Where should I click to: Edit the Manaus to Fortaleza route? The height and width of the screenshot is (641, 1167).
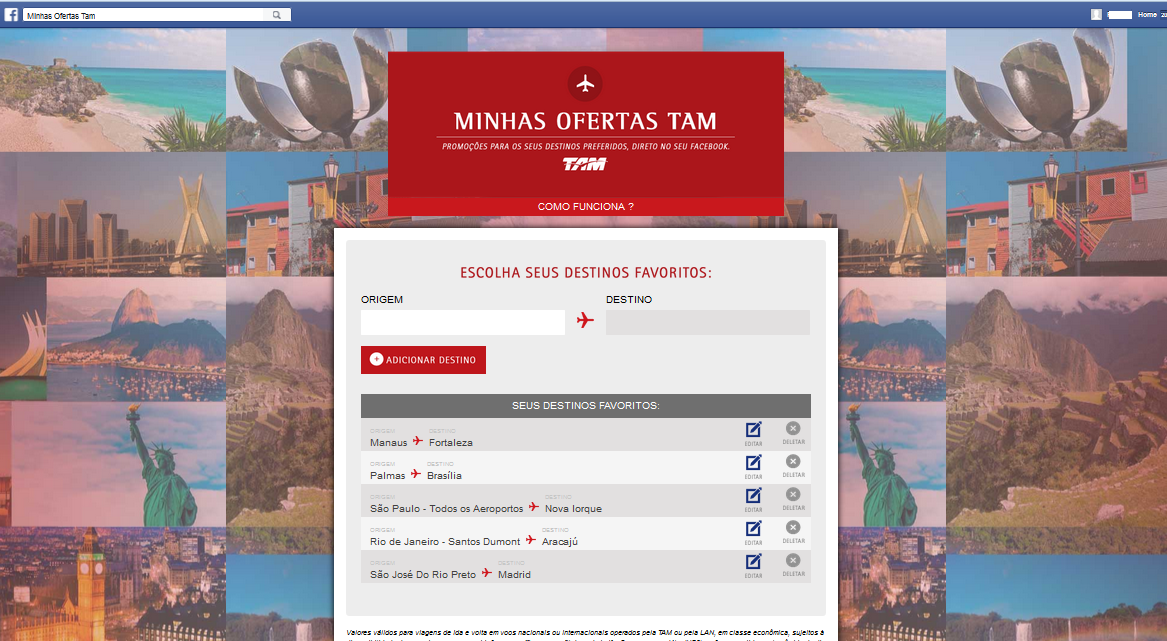(x=753, y=431)
